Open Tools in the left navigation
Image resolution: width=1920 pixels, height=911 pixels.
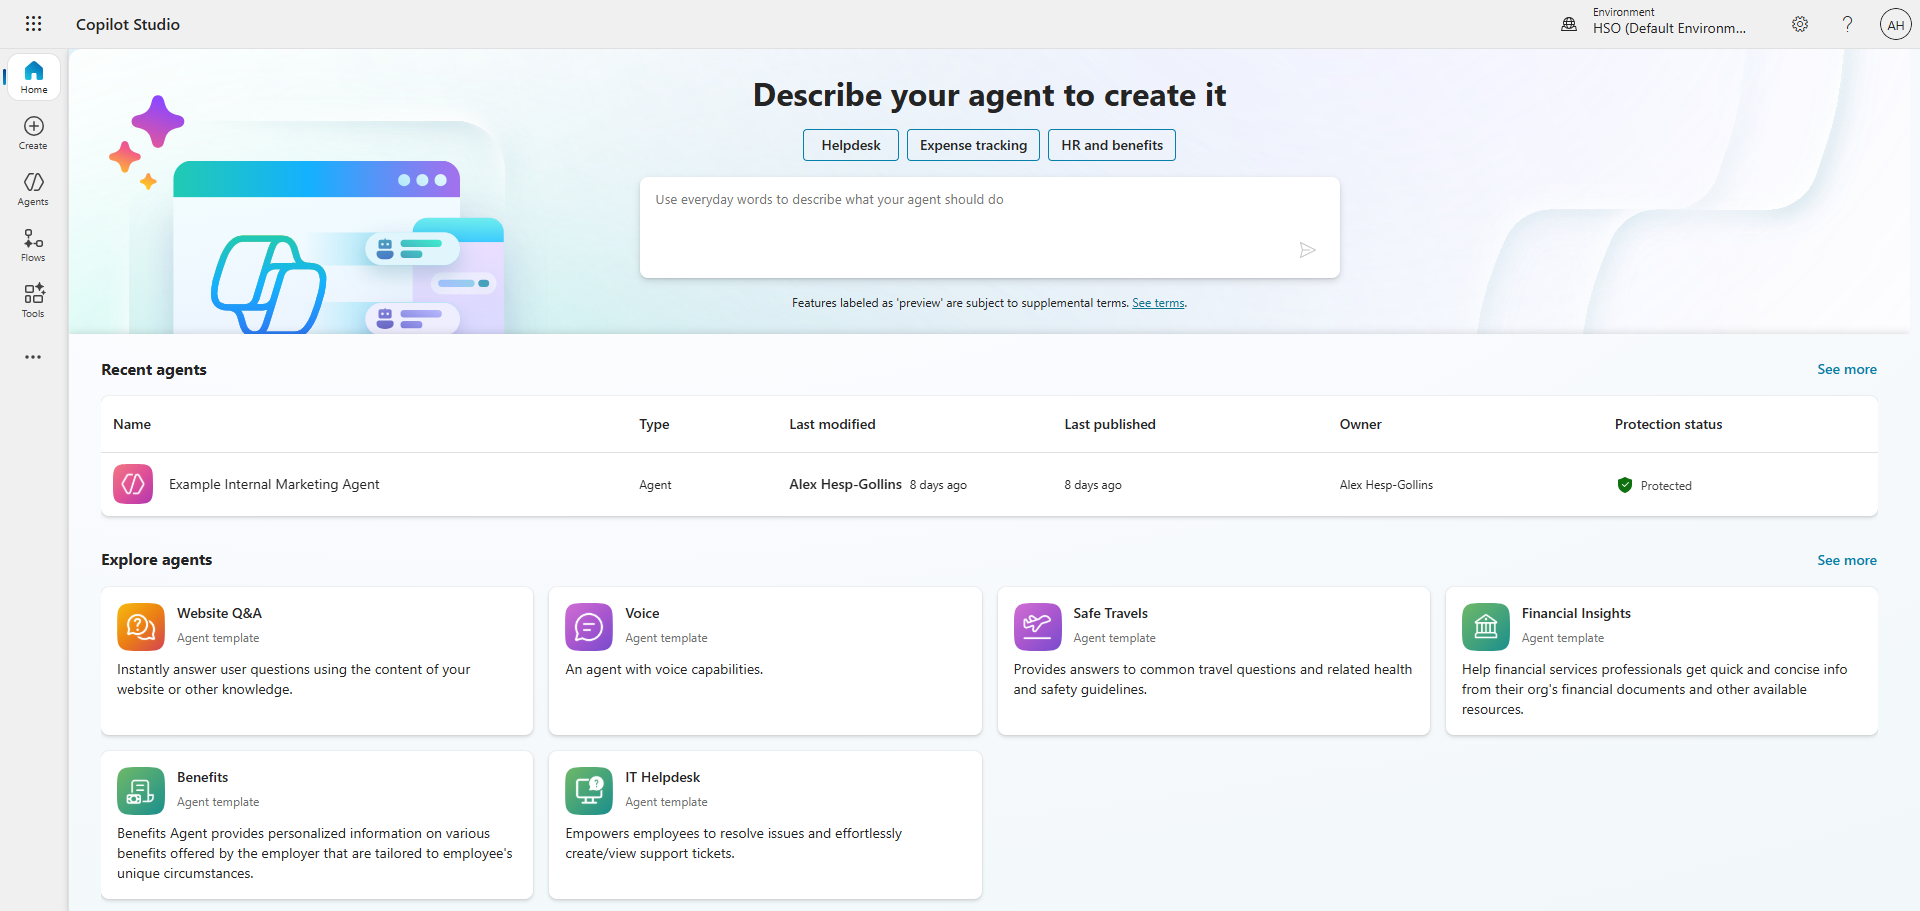point(34,301)
